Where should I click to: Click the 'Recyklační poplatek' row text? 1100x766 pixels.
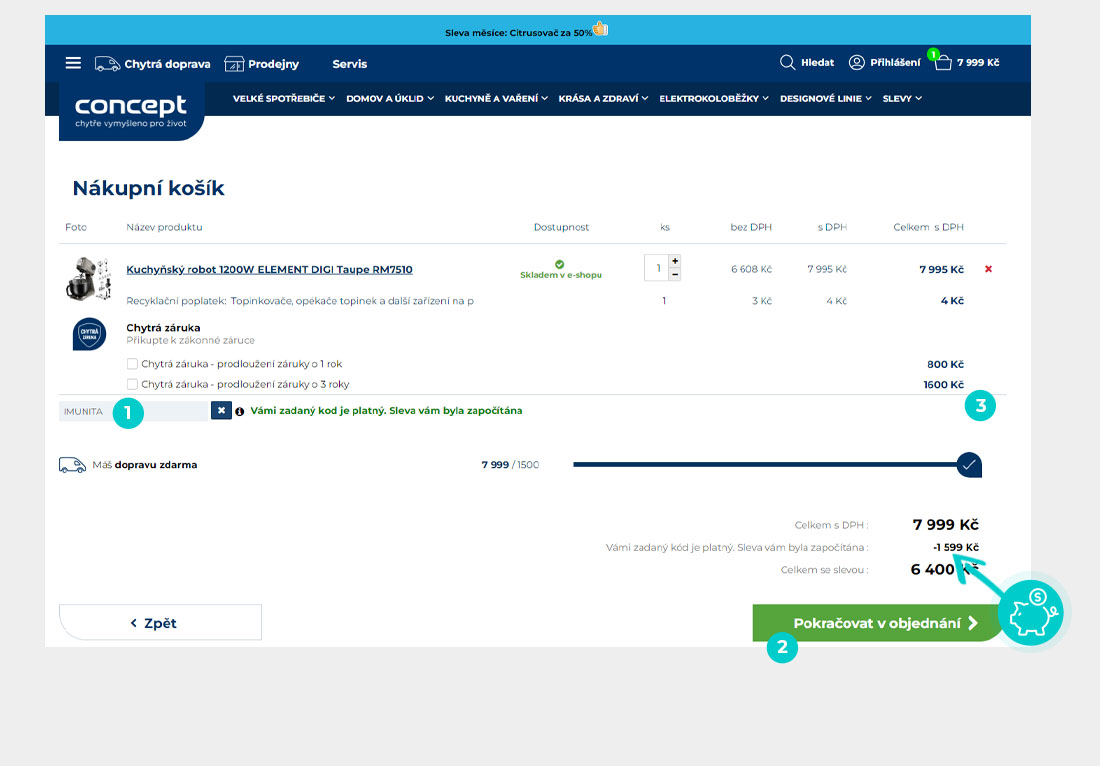click(x=300, y=301)
